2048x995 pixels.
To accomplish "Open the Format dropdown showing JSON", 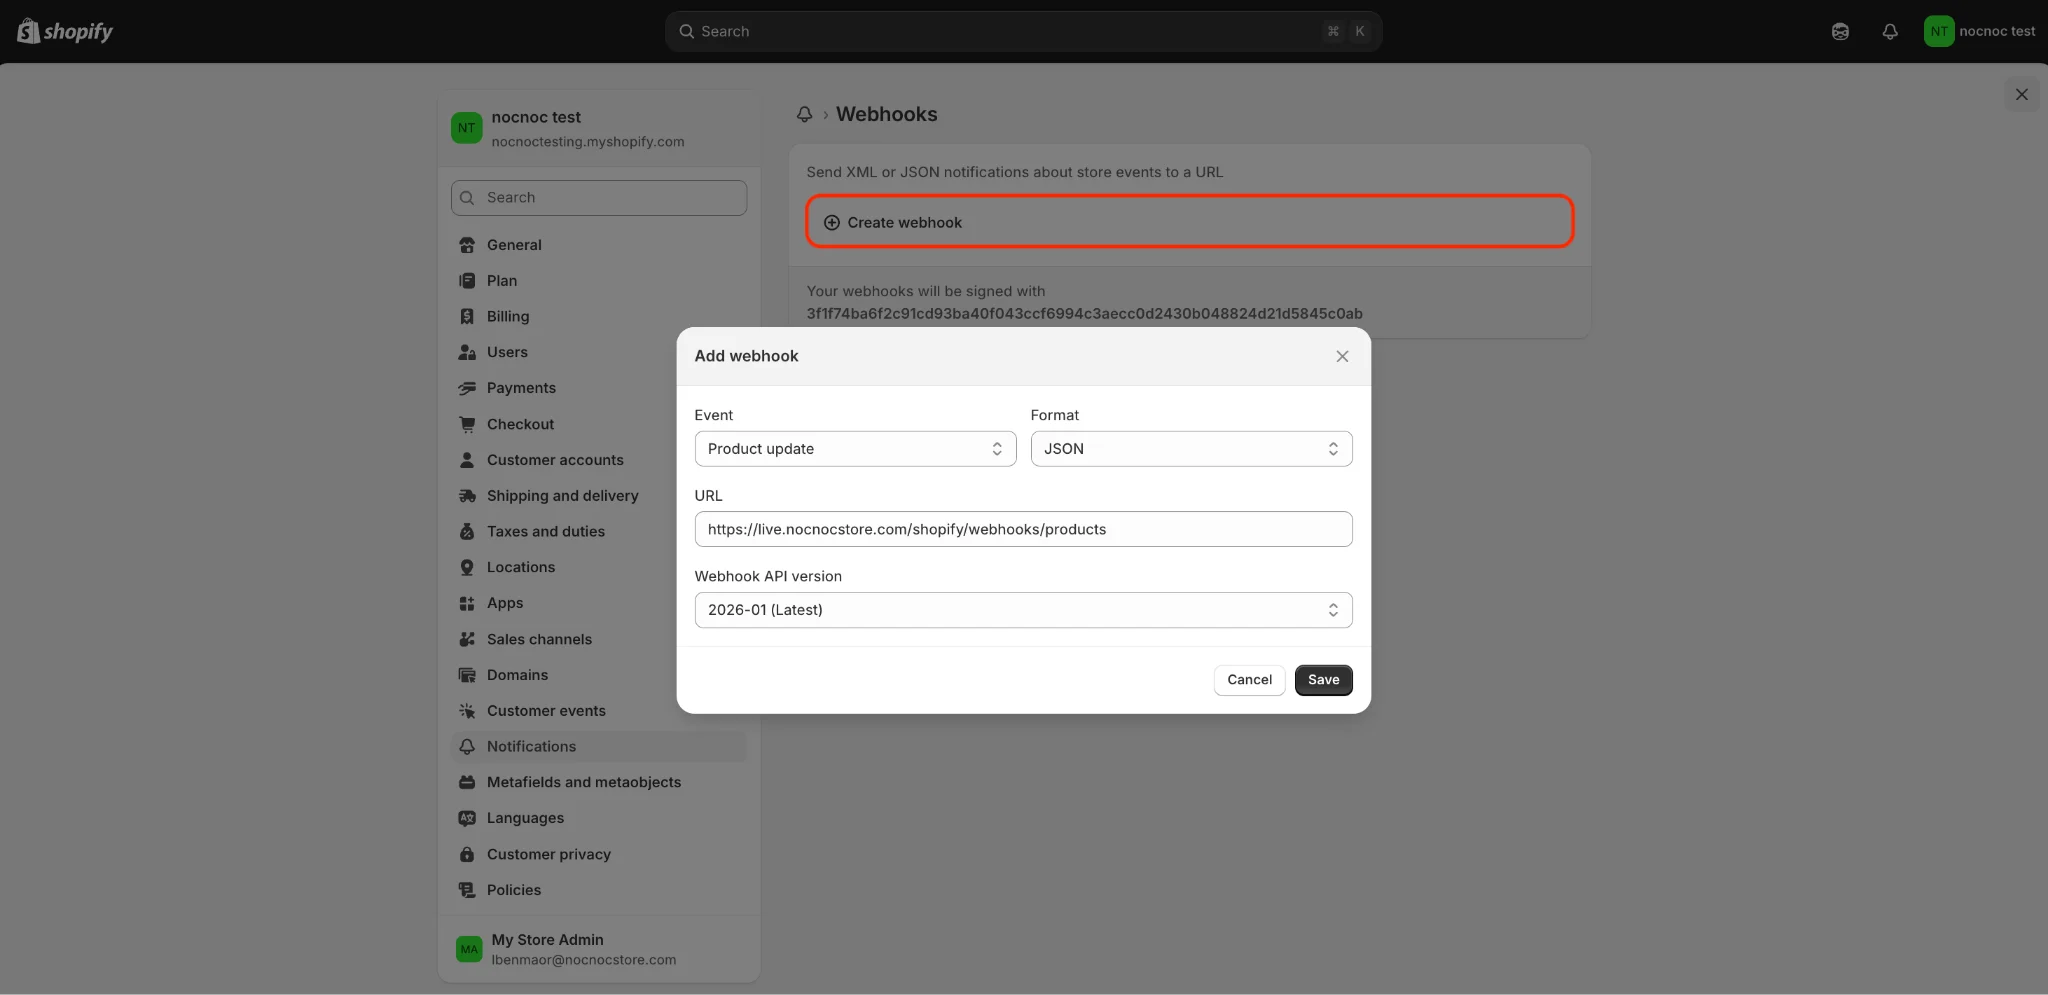I will (1191, 449).
